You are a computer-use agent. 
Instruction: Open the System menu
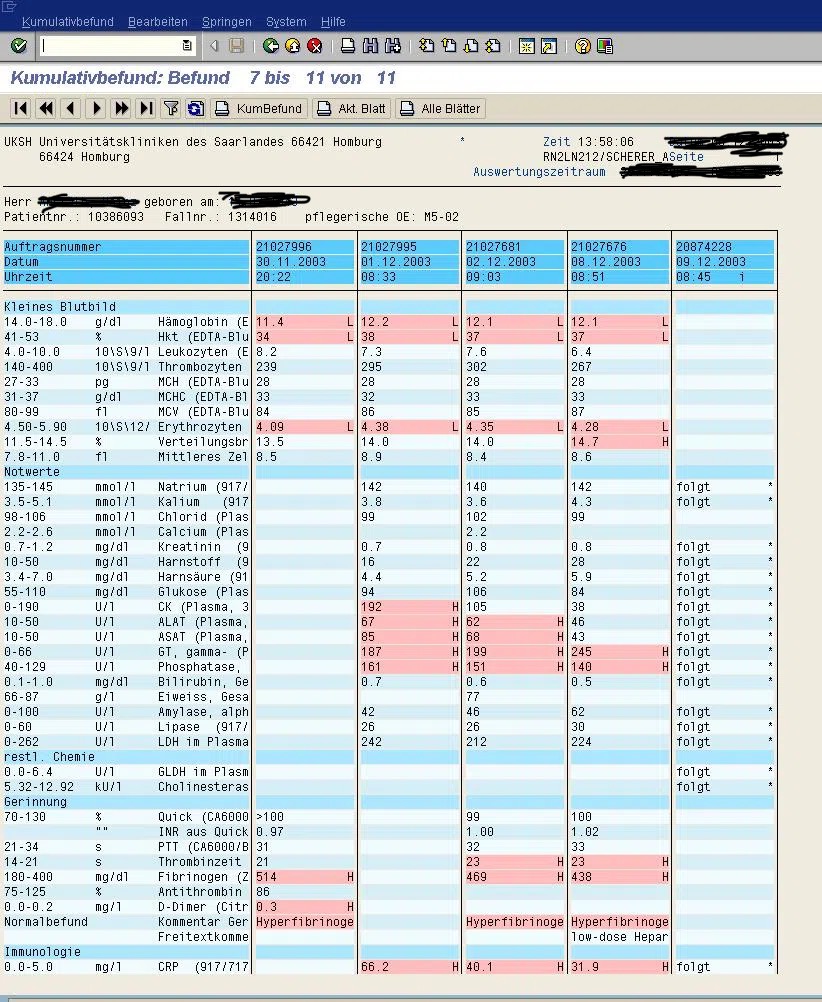tap(286, 22)
